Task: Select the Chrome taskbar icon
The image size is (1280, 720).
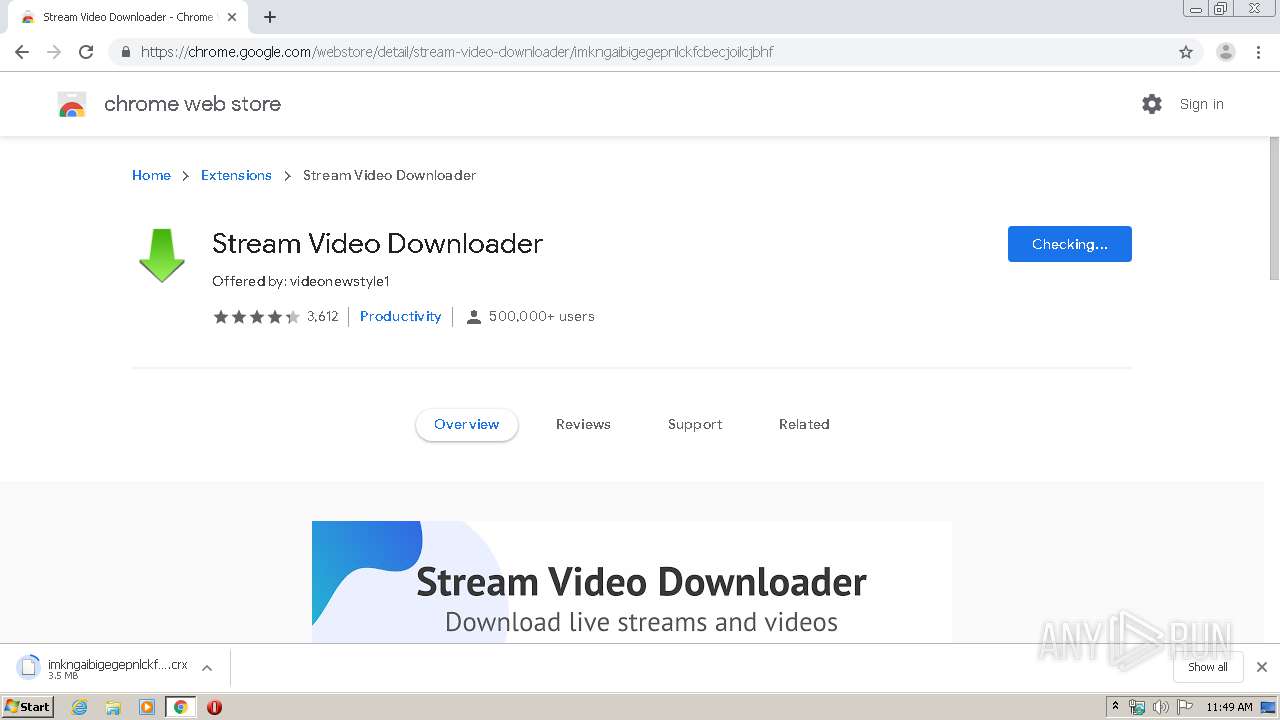Action: [x=180, y=707]
